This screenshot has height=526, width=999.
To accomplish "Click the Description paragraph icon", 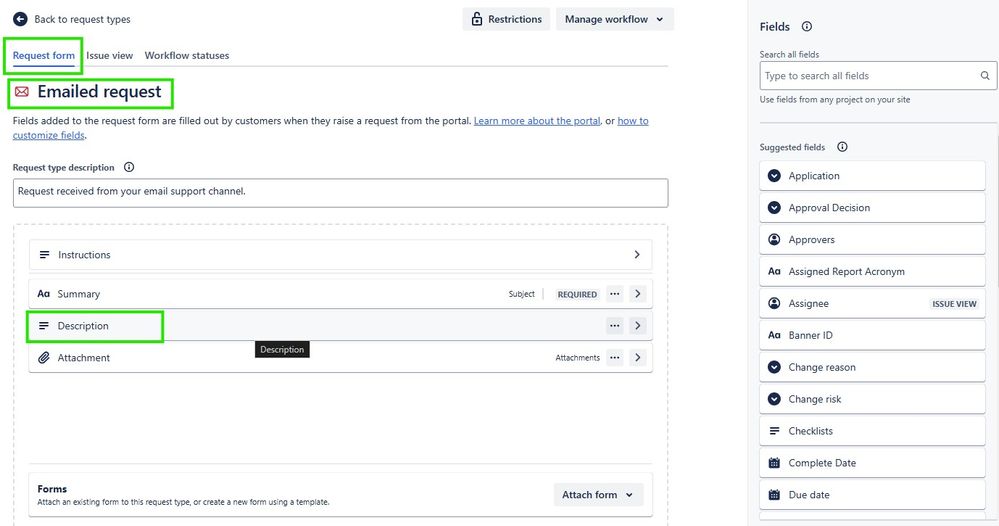I will (43, 325).
